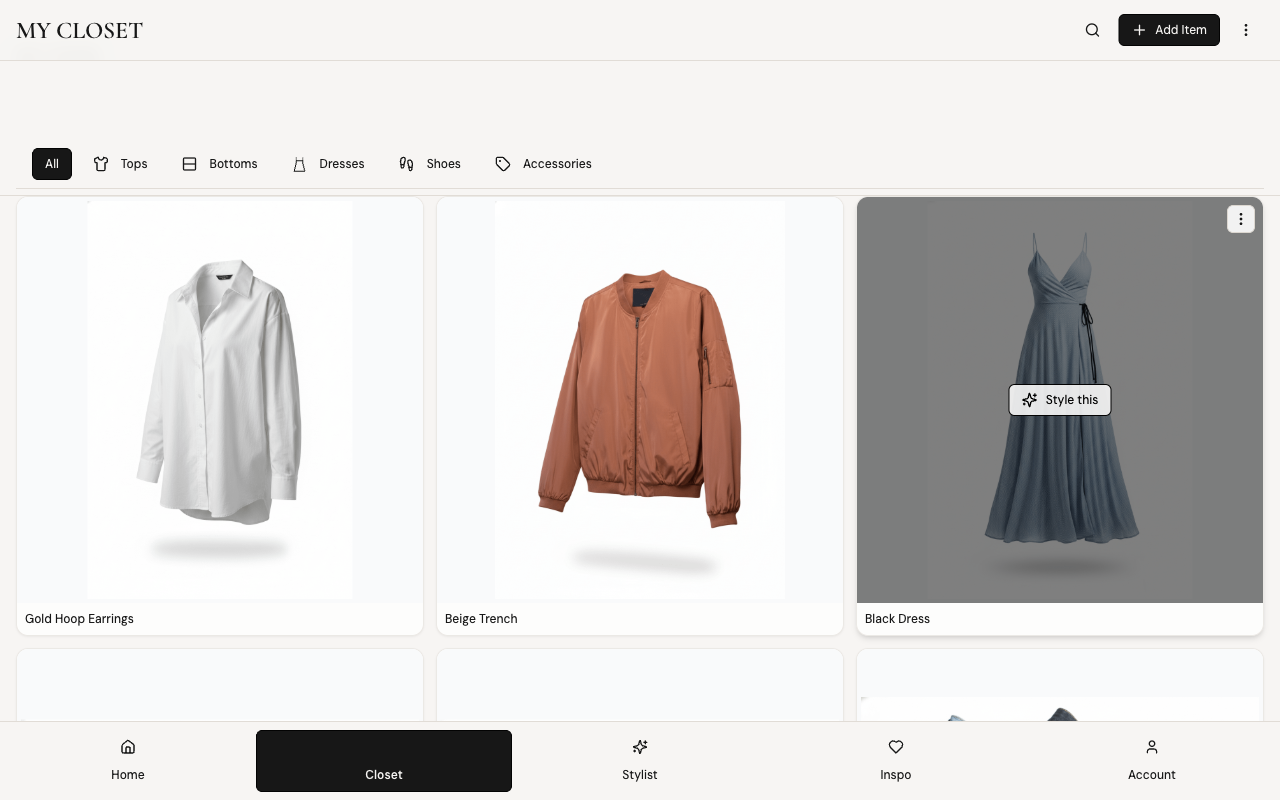The width and height of the screenshot is (1280, 800).
Task: Click the MY CLOSET title
Action: click(80, 30)
